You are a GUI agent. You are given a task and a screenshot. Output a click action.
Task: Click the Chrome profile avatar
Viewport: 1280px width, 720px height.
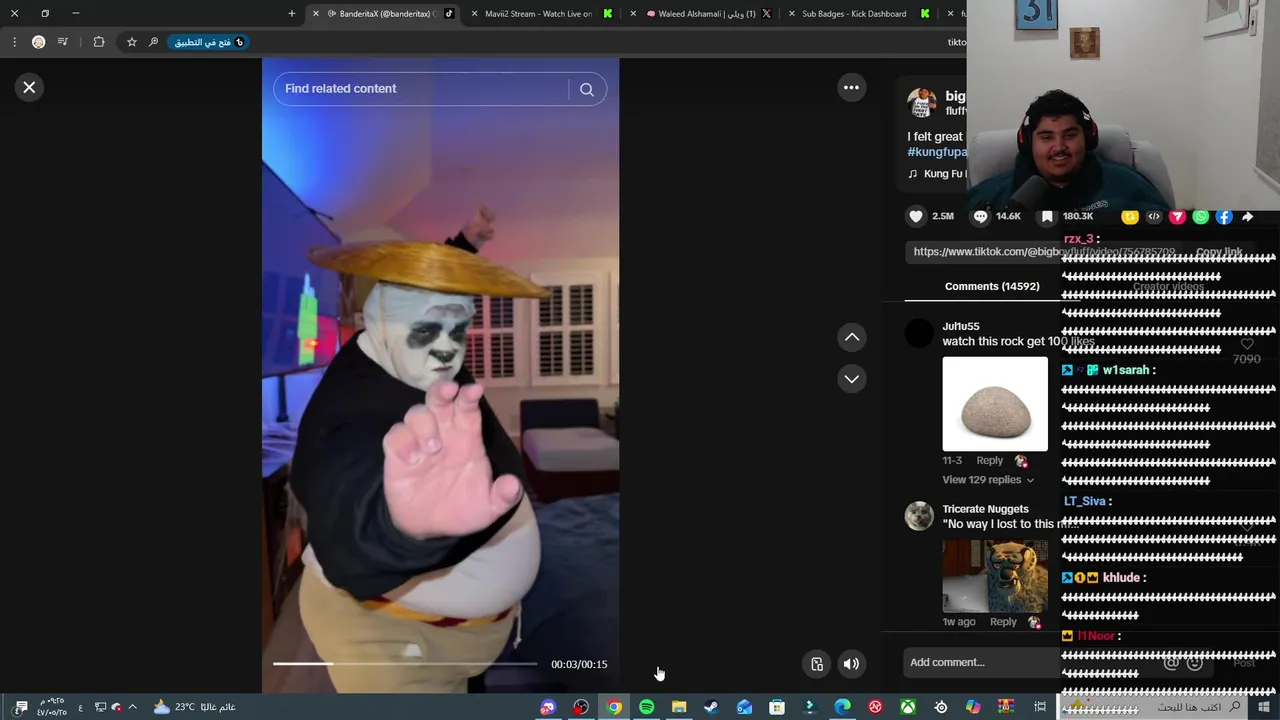38,42
